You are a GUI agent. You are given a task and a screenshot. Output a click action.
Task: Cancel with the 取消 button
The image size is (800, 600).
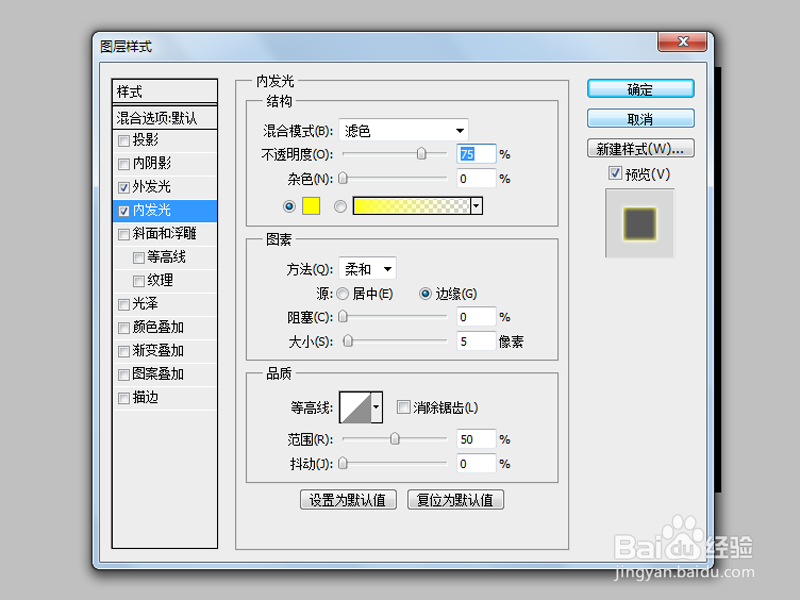coord(640,119)
